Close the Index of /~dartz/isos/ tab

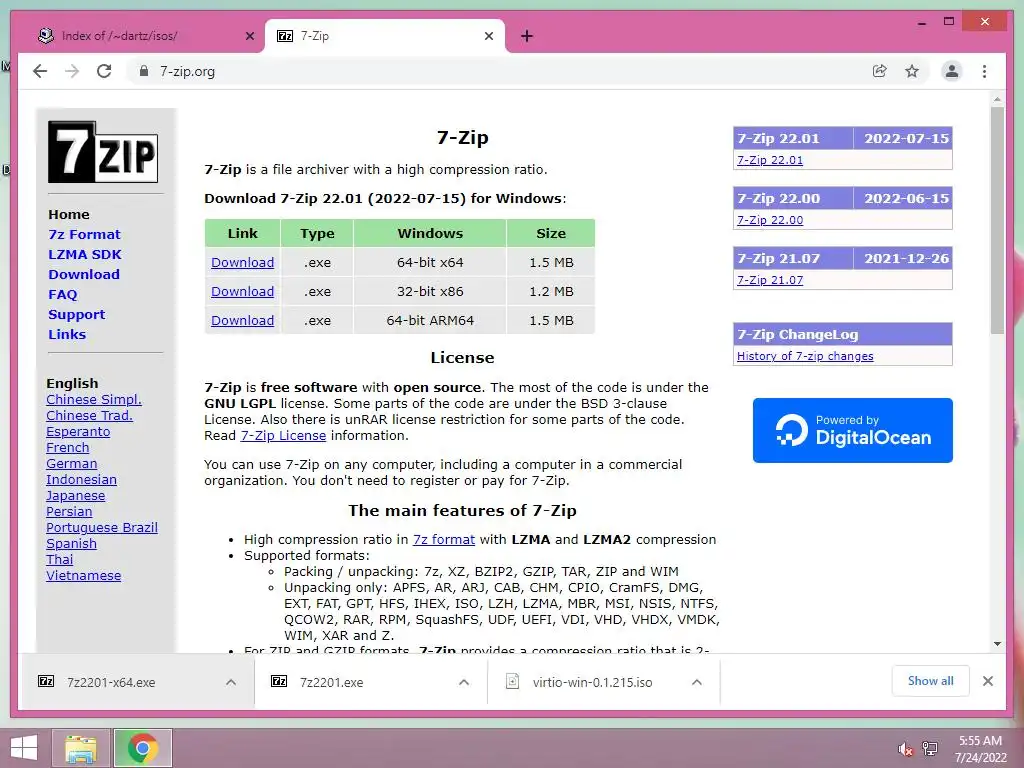249,36
